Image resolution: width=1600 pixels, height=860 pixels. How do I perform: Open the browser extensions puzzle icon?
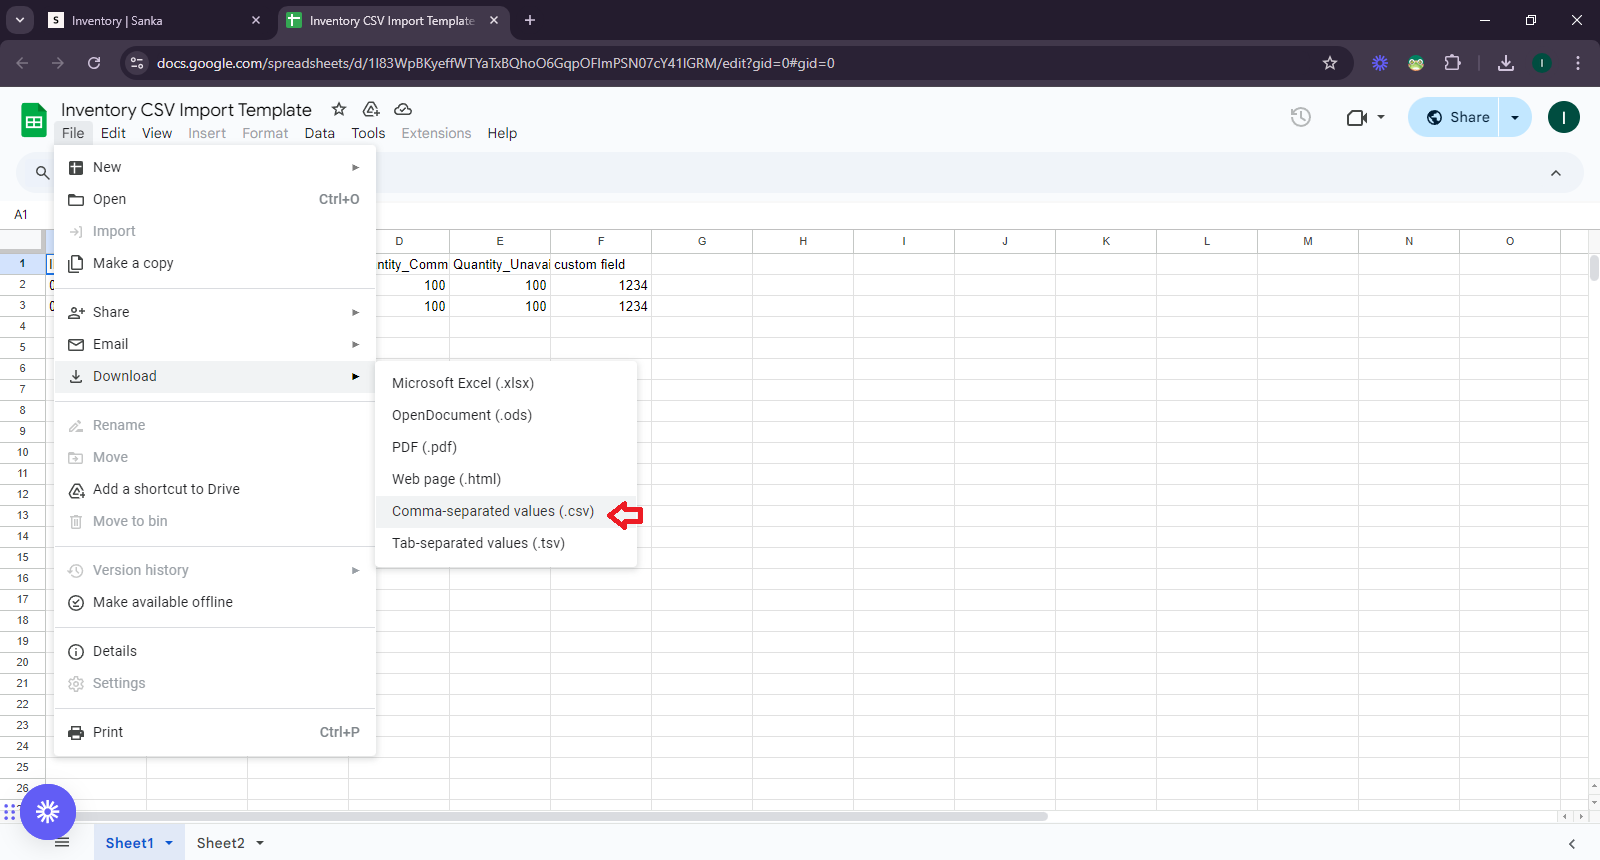tap(1452, 63)
